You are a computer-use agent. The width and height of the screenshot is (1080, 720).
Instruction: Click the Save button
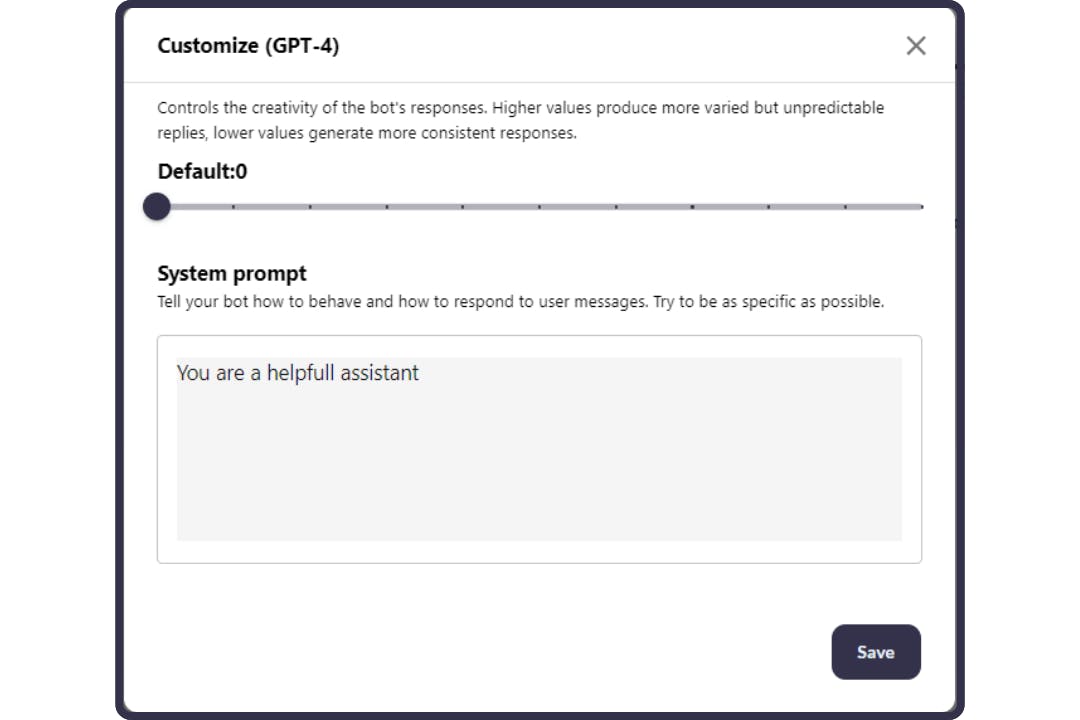coord(875,652)
